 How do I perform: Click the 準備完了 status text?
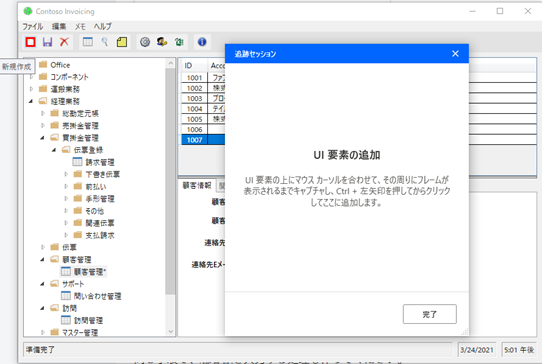[x=40, y=350]
